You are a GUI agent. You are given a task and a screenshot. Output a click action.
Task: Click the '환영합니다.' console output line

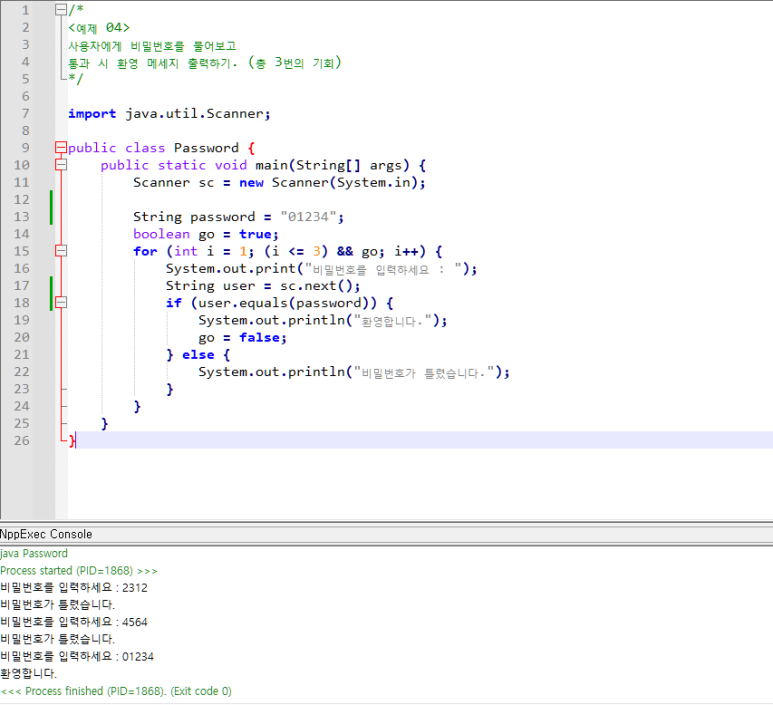pos(29,673)
